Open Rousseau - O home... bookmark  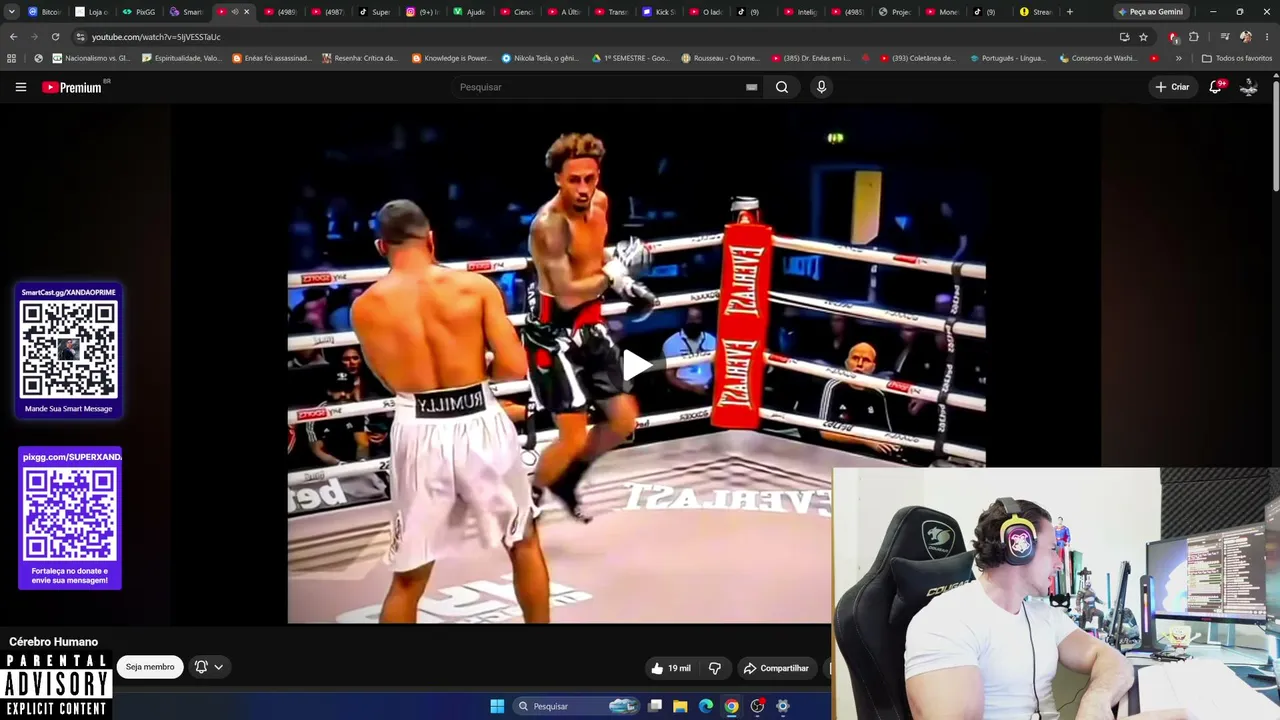click(x=720, y=58)
